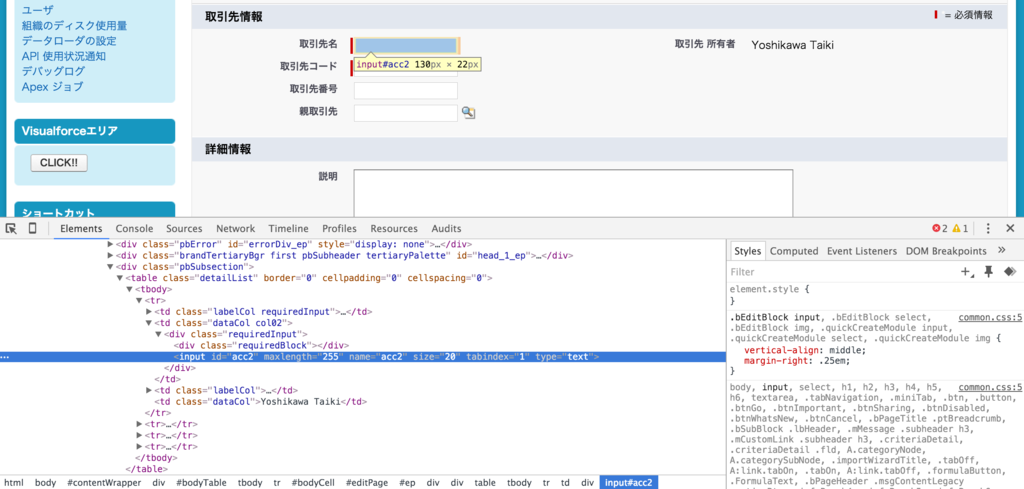Viewport: 1024px width, 489px height.
Task: Open the ユーザ sidebar link
Action: pos(38,10)
